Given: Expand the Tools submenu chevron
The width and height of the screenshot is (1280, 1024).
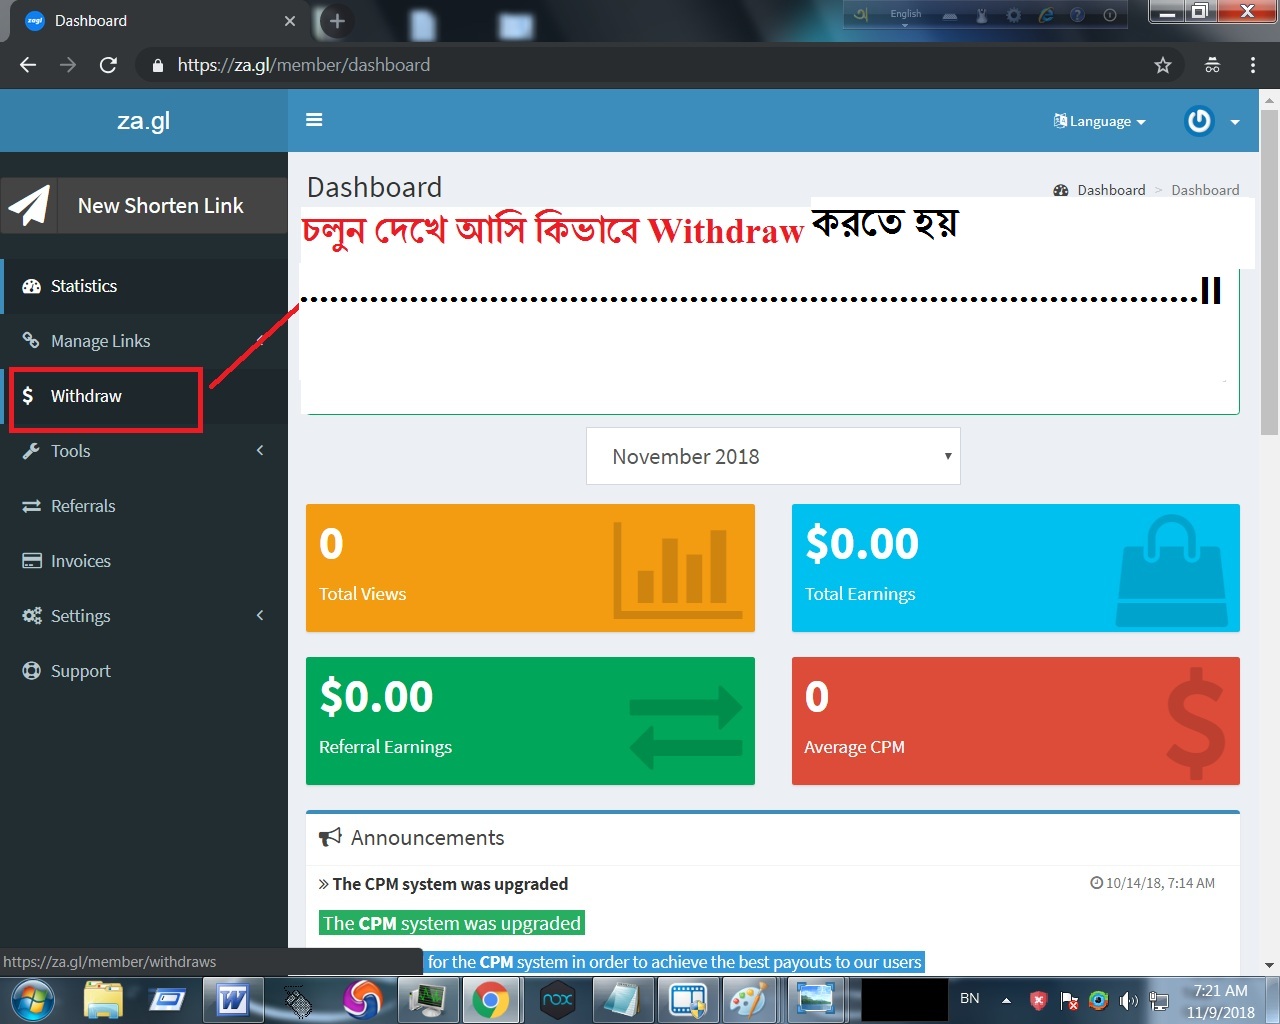Looking at the screenshot, I should pyautogui.click(x=260, y=451).
